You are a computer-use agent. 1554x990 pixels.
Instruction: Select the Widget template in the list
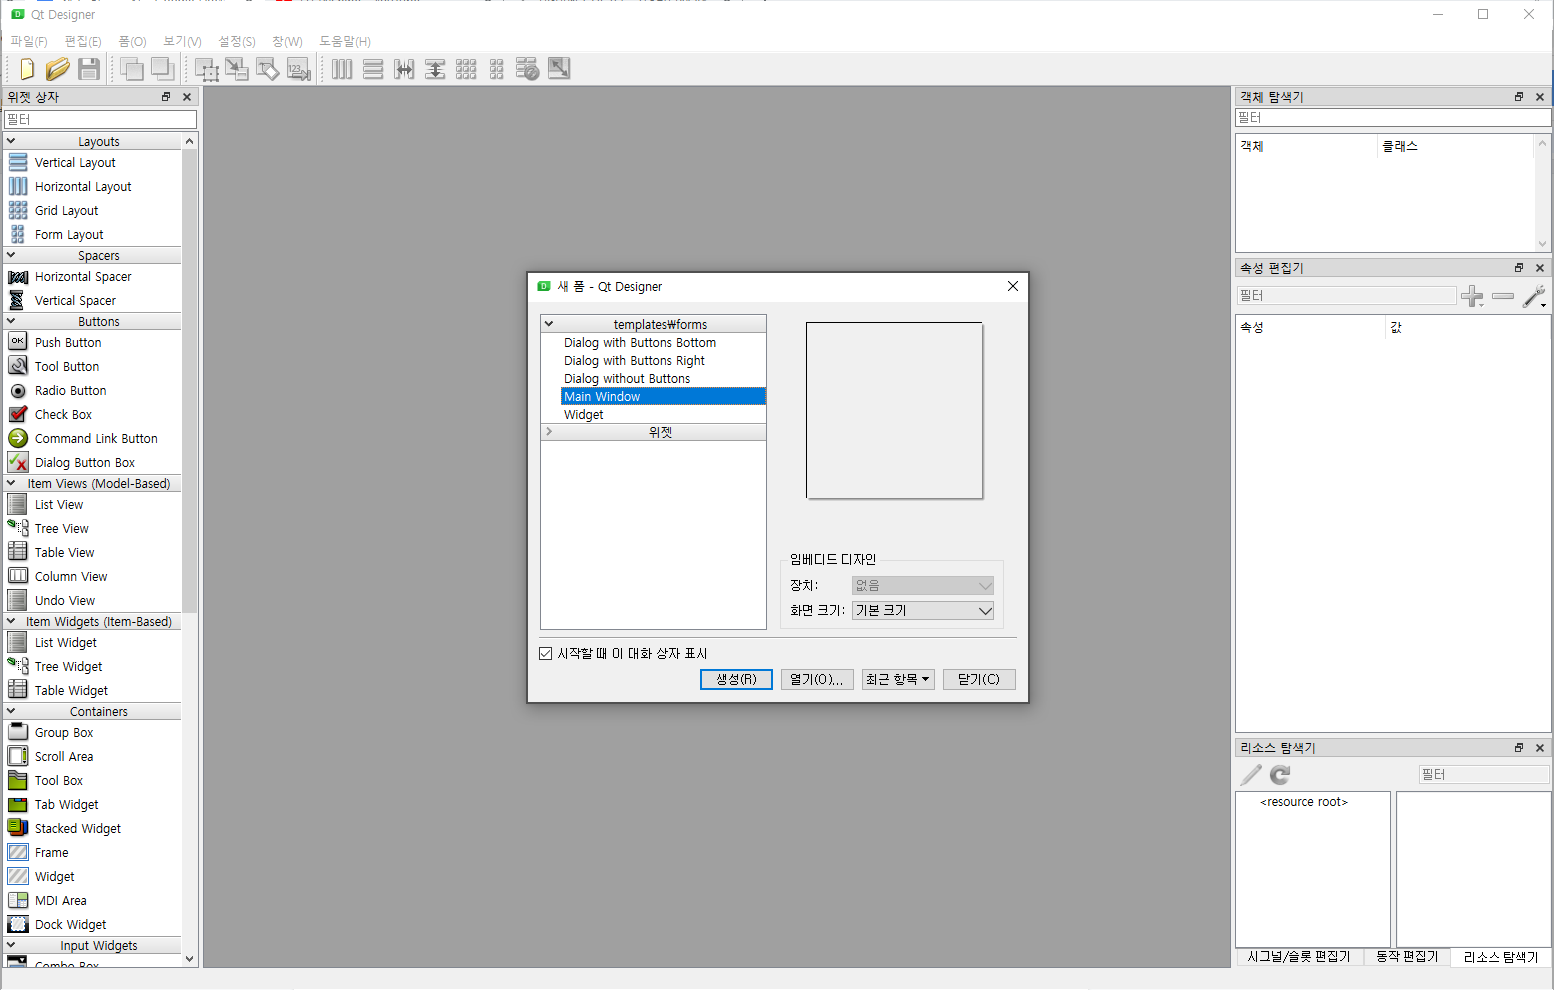point(583,414)
